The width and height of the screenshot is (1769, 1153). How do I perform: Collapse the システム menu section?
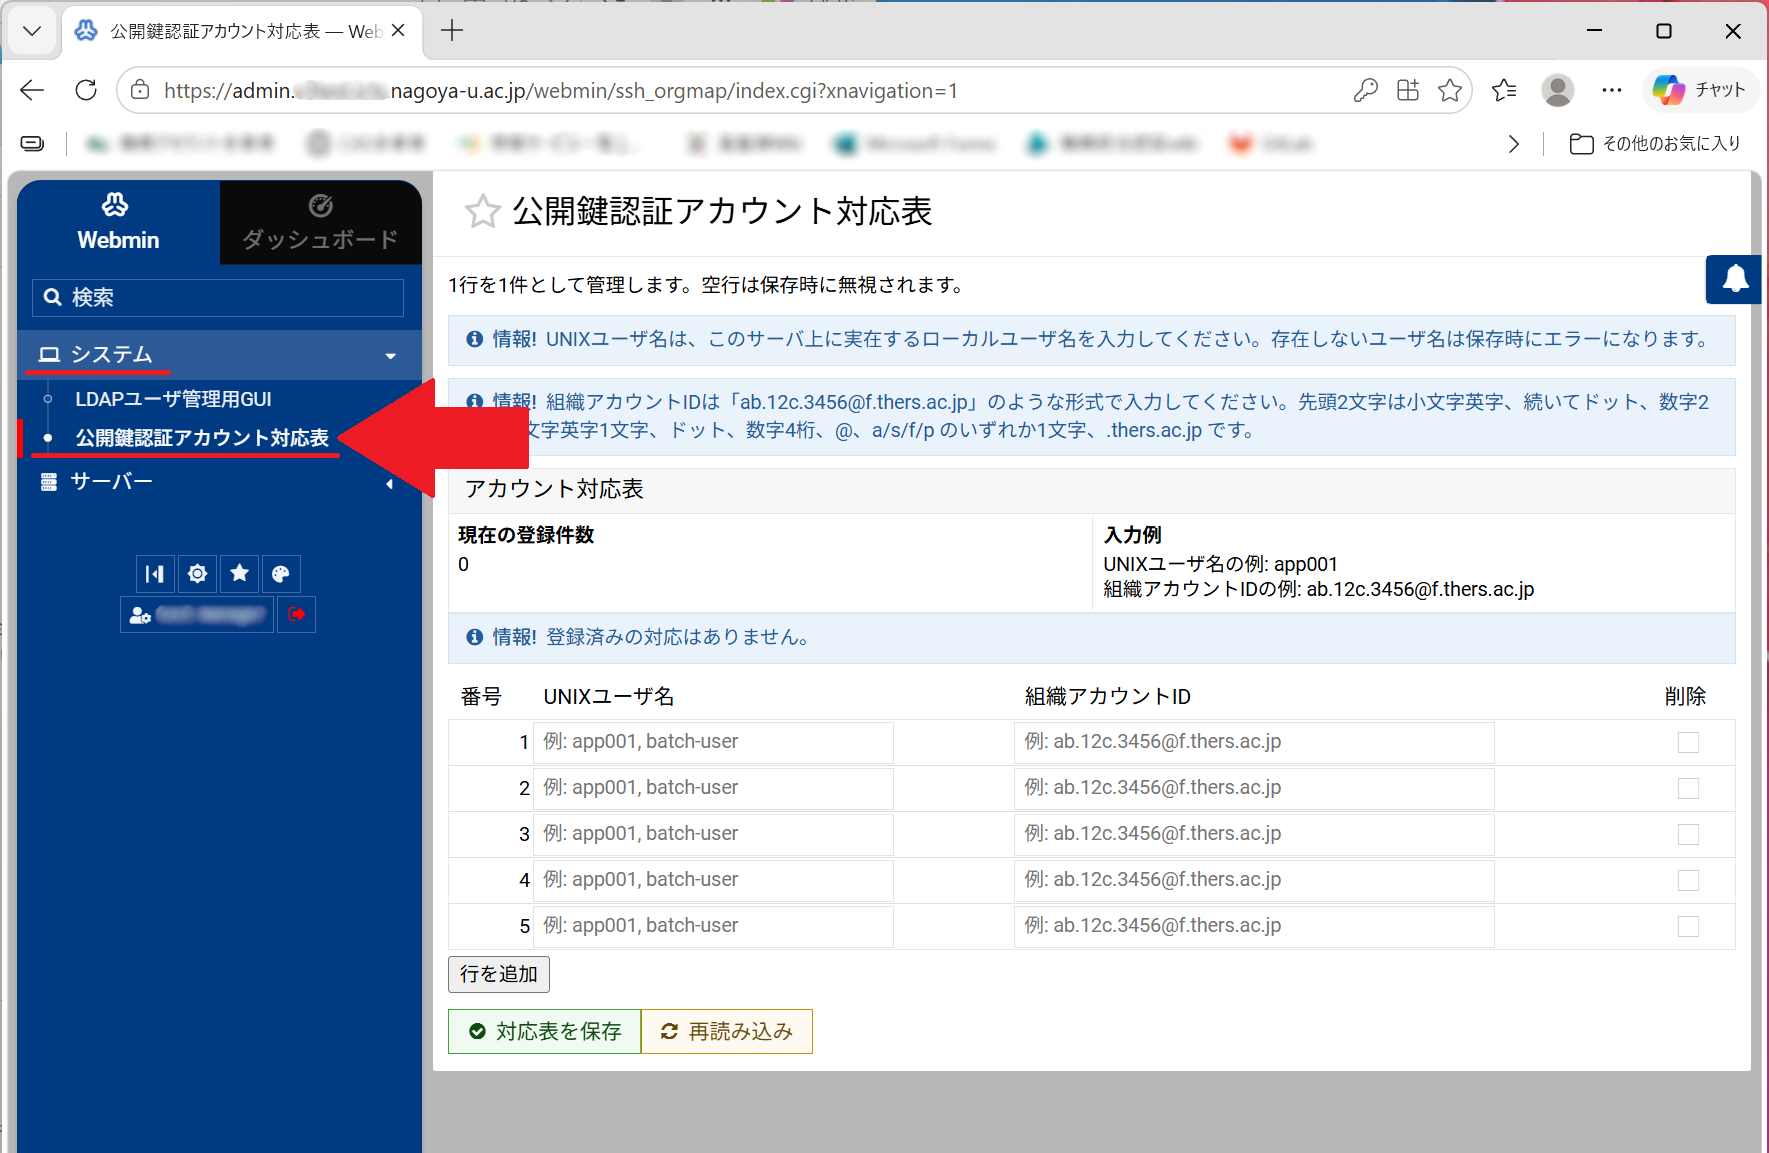(219, 355)
